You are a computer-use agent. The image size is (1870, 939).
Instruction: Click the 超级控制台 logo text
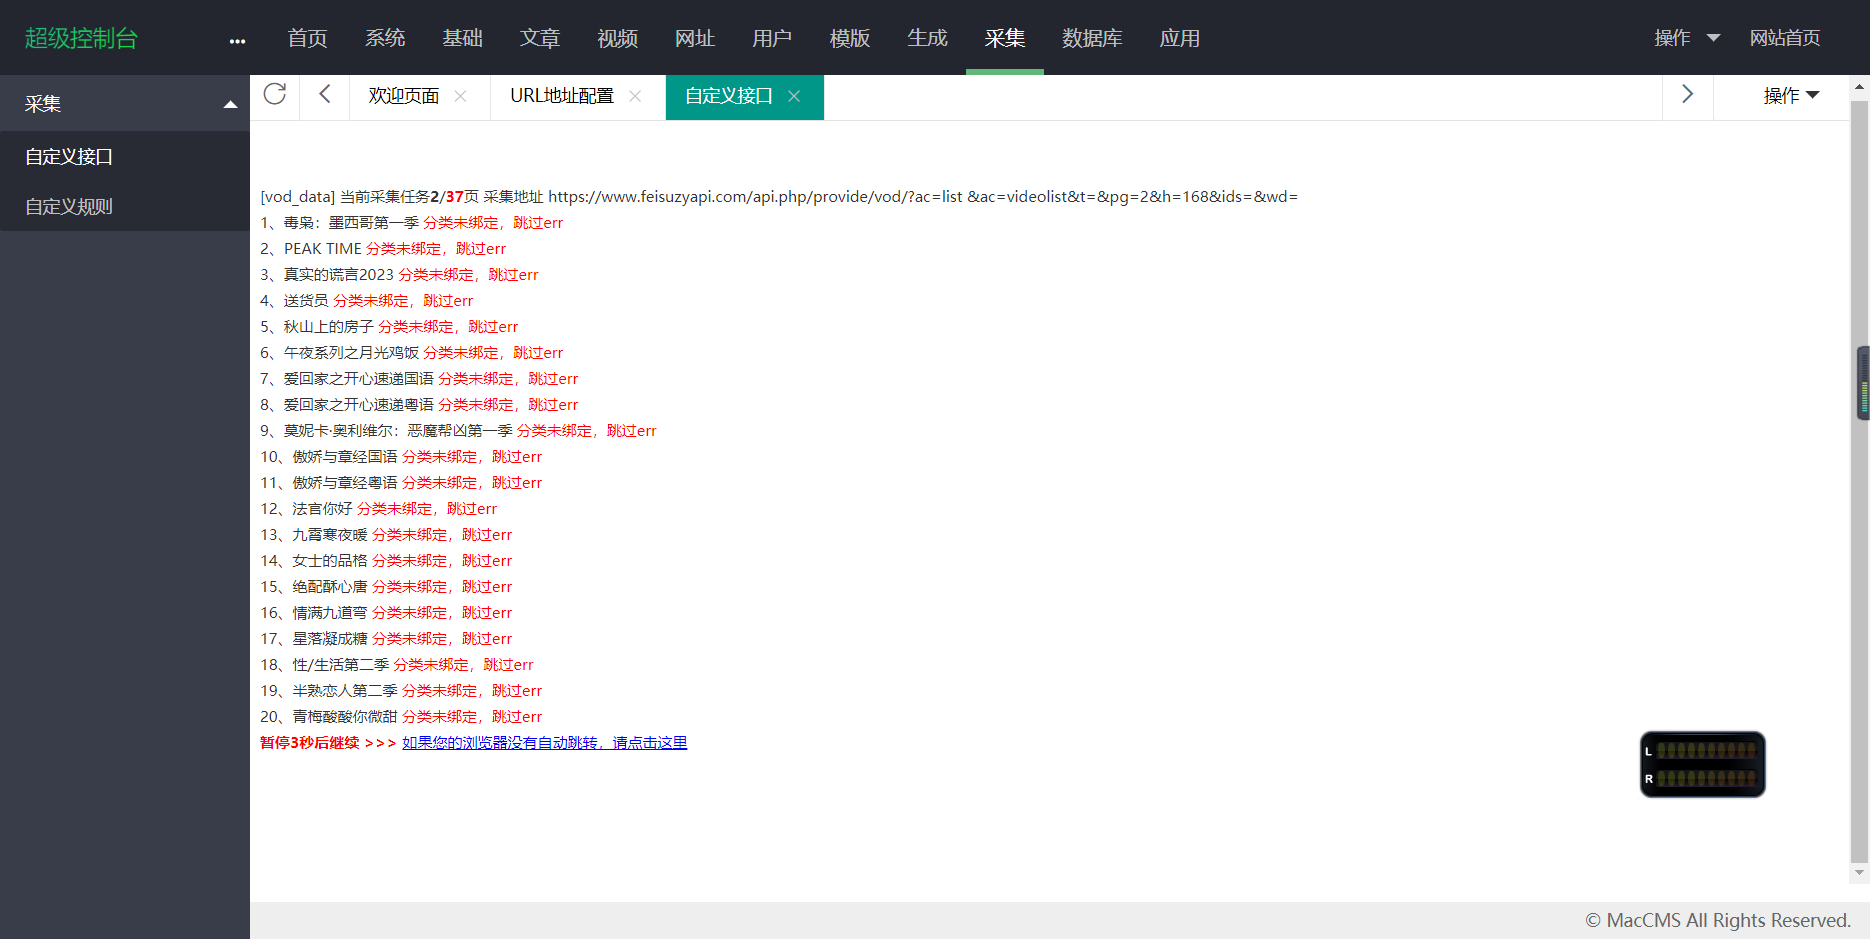pos(82,36)
